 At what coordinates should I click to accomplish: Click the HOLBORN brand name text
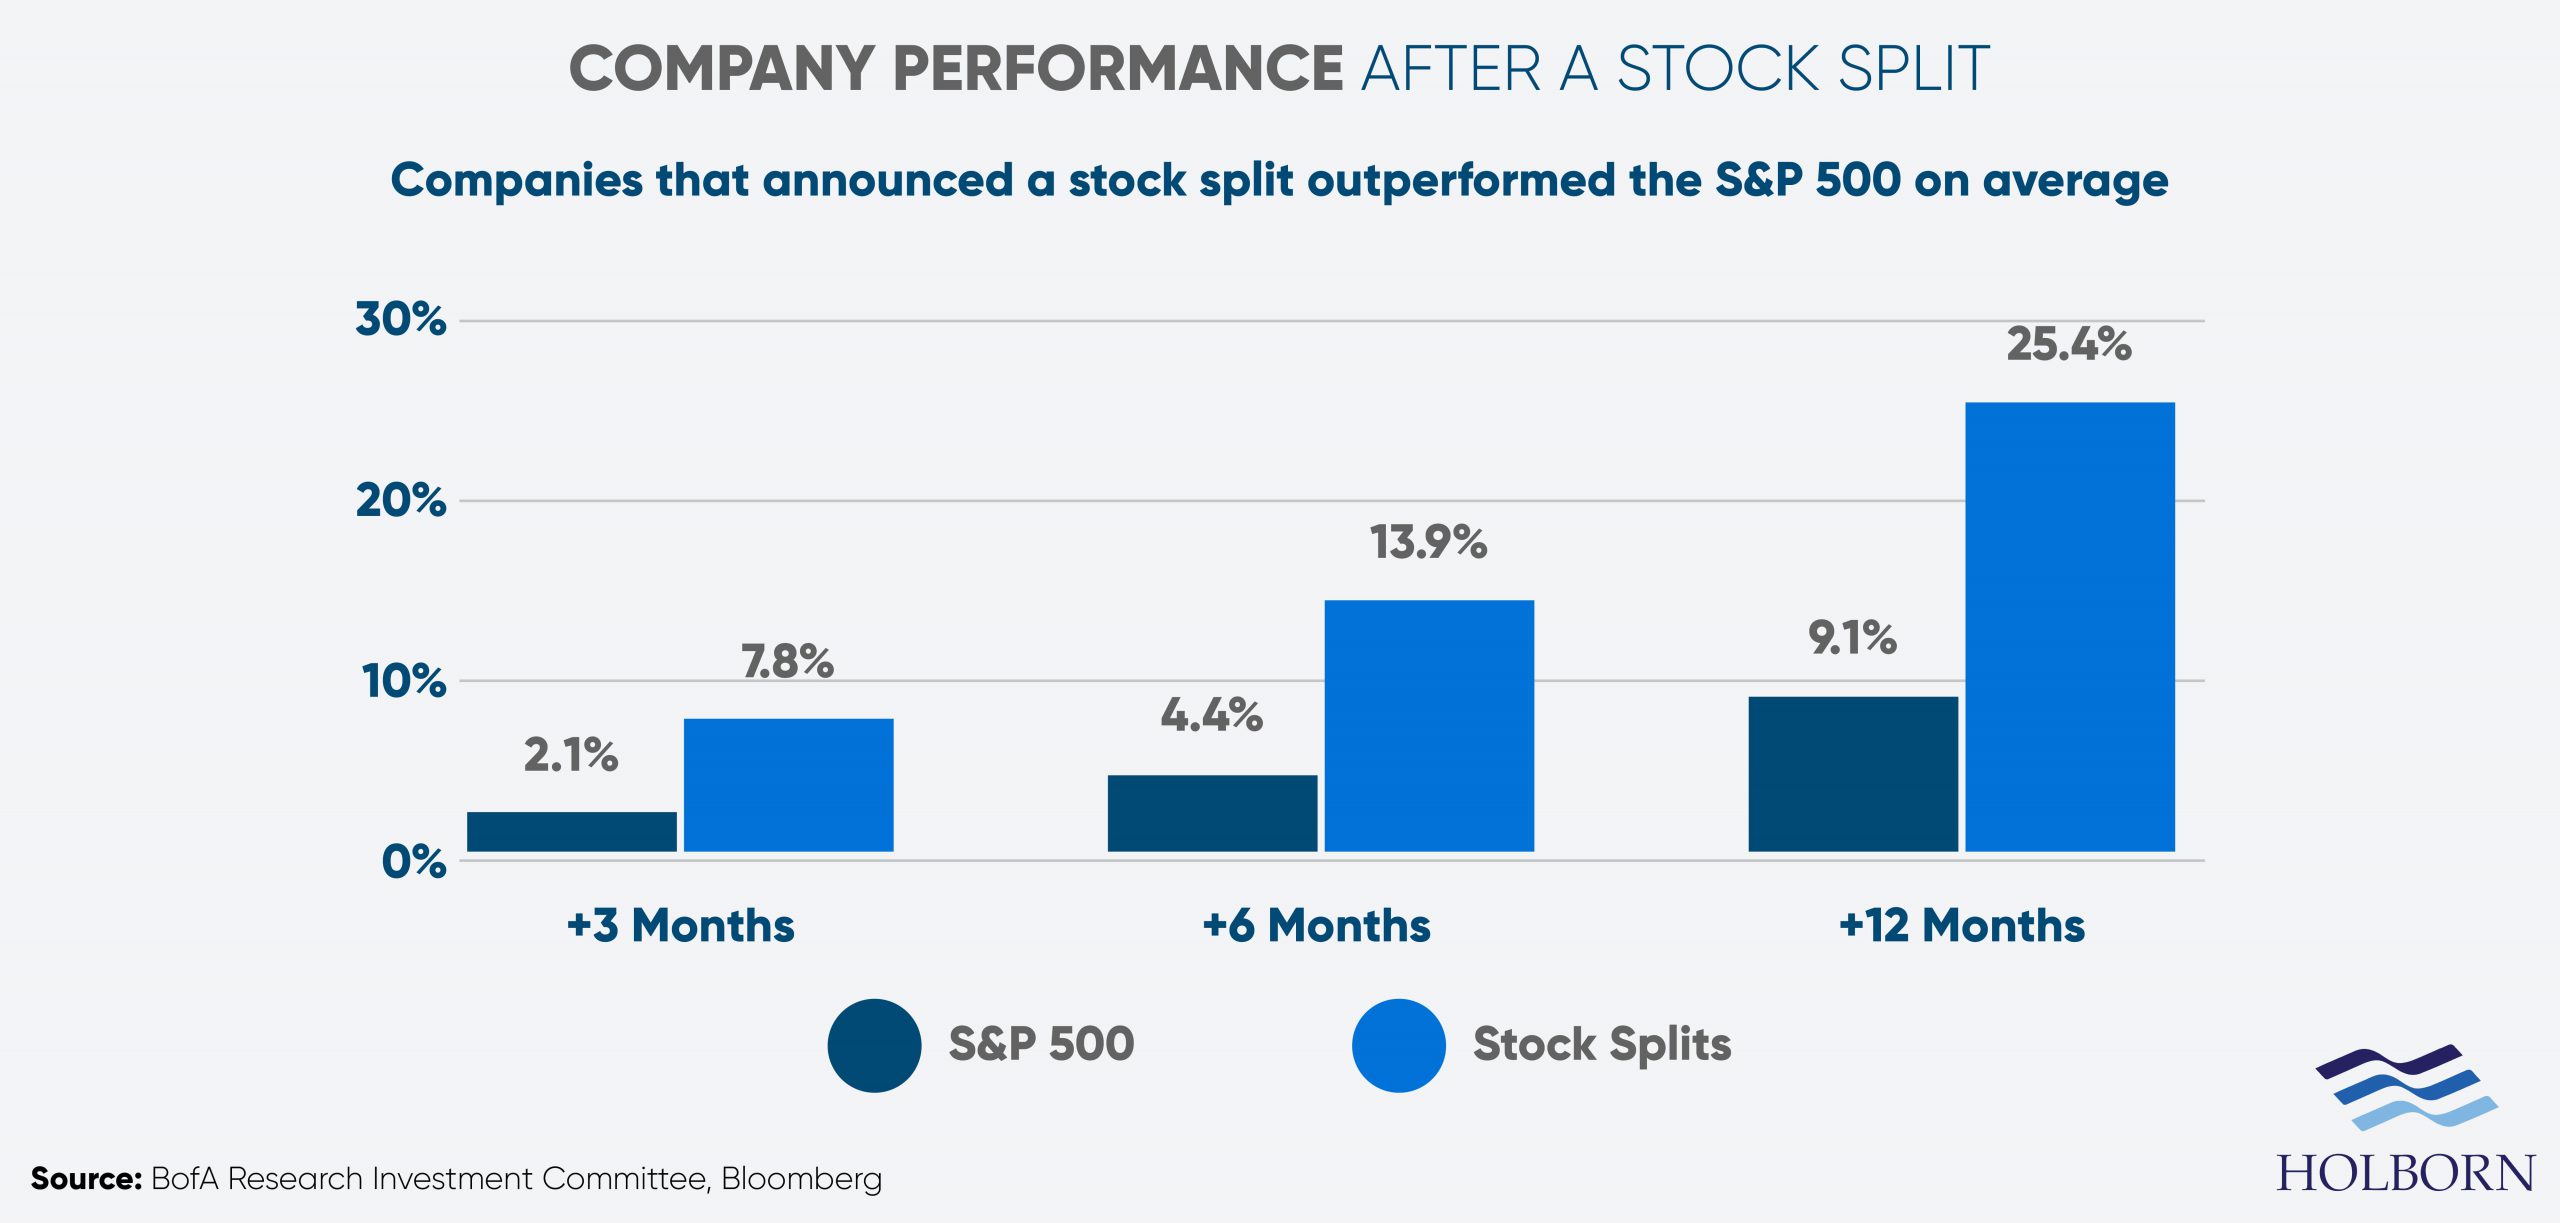coord(2405,1173)
